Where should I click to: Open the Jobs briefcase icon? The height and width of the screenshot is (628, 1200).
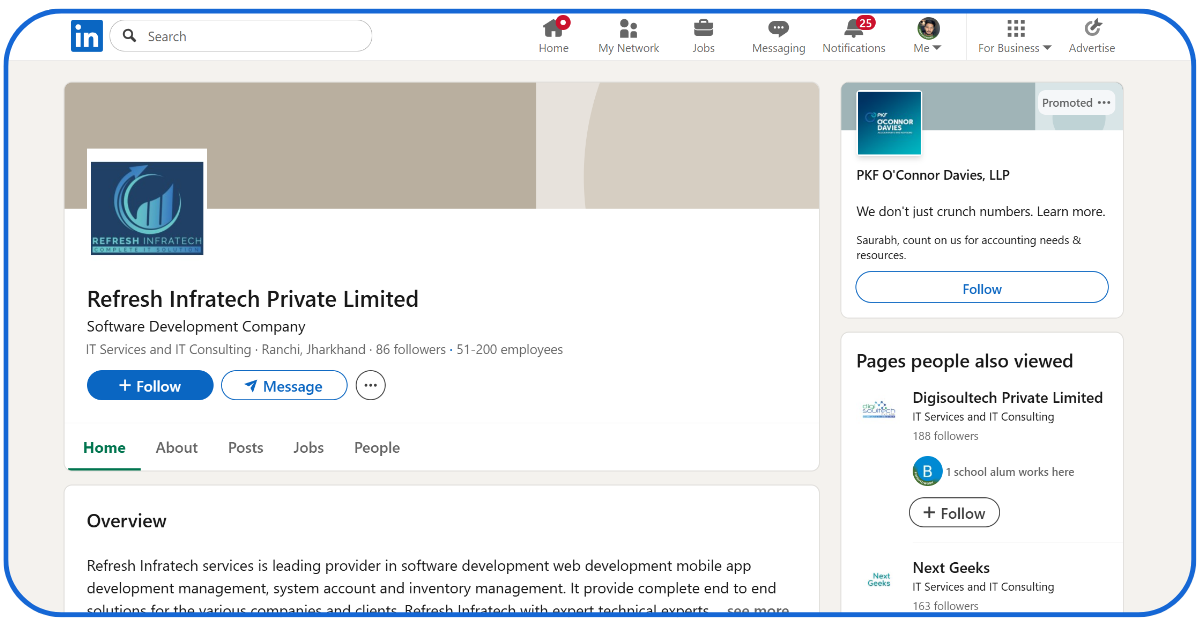click(704, 28)
